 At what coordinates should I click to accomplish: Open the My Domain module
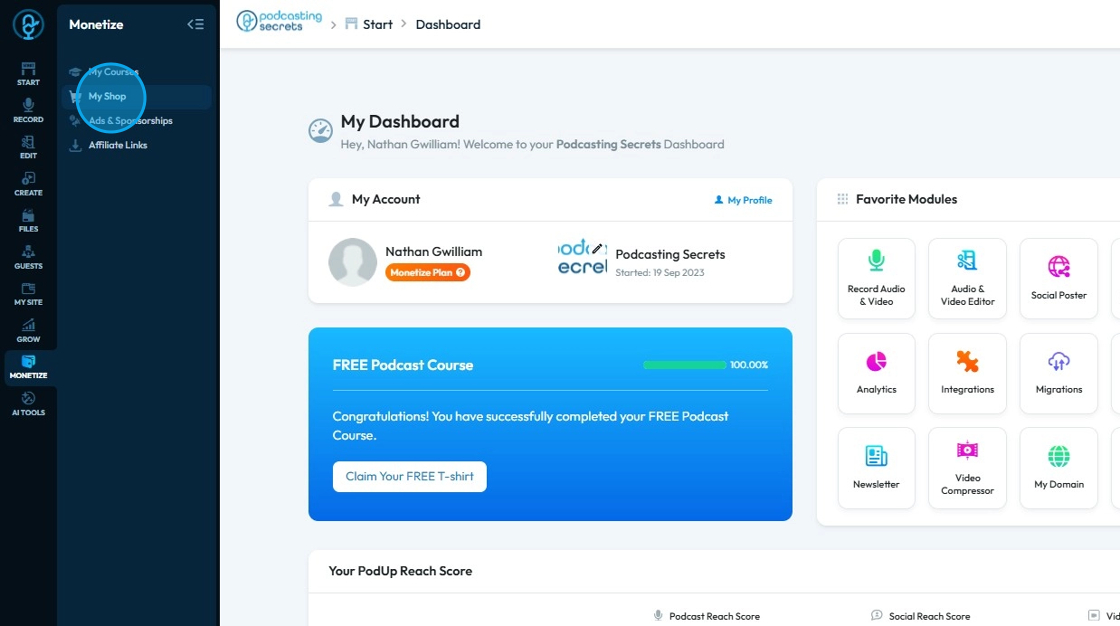tap(1059, 468)
